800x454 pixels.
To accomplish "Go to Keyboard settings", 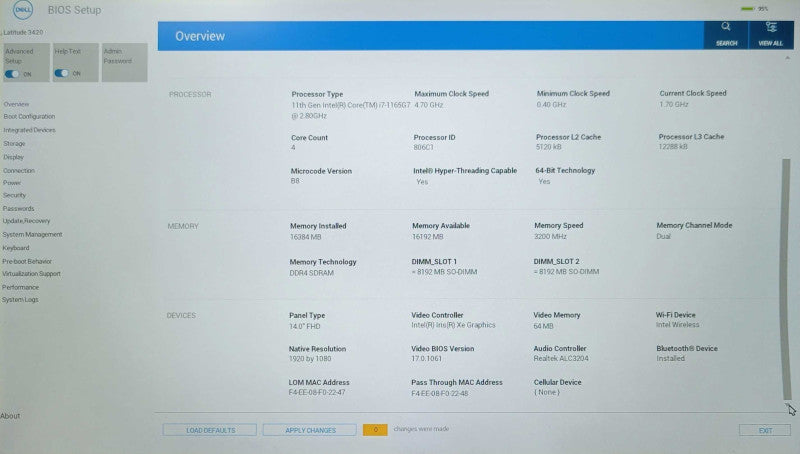I will pos(16,248).
